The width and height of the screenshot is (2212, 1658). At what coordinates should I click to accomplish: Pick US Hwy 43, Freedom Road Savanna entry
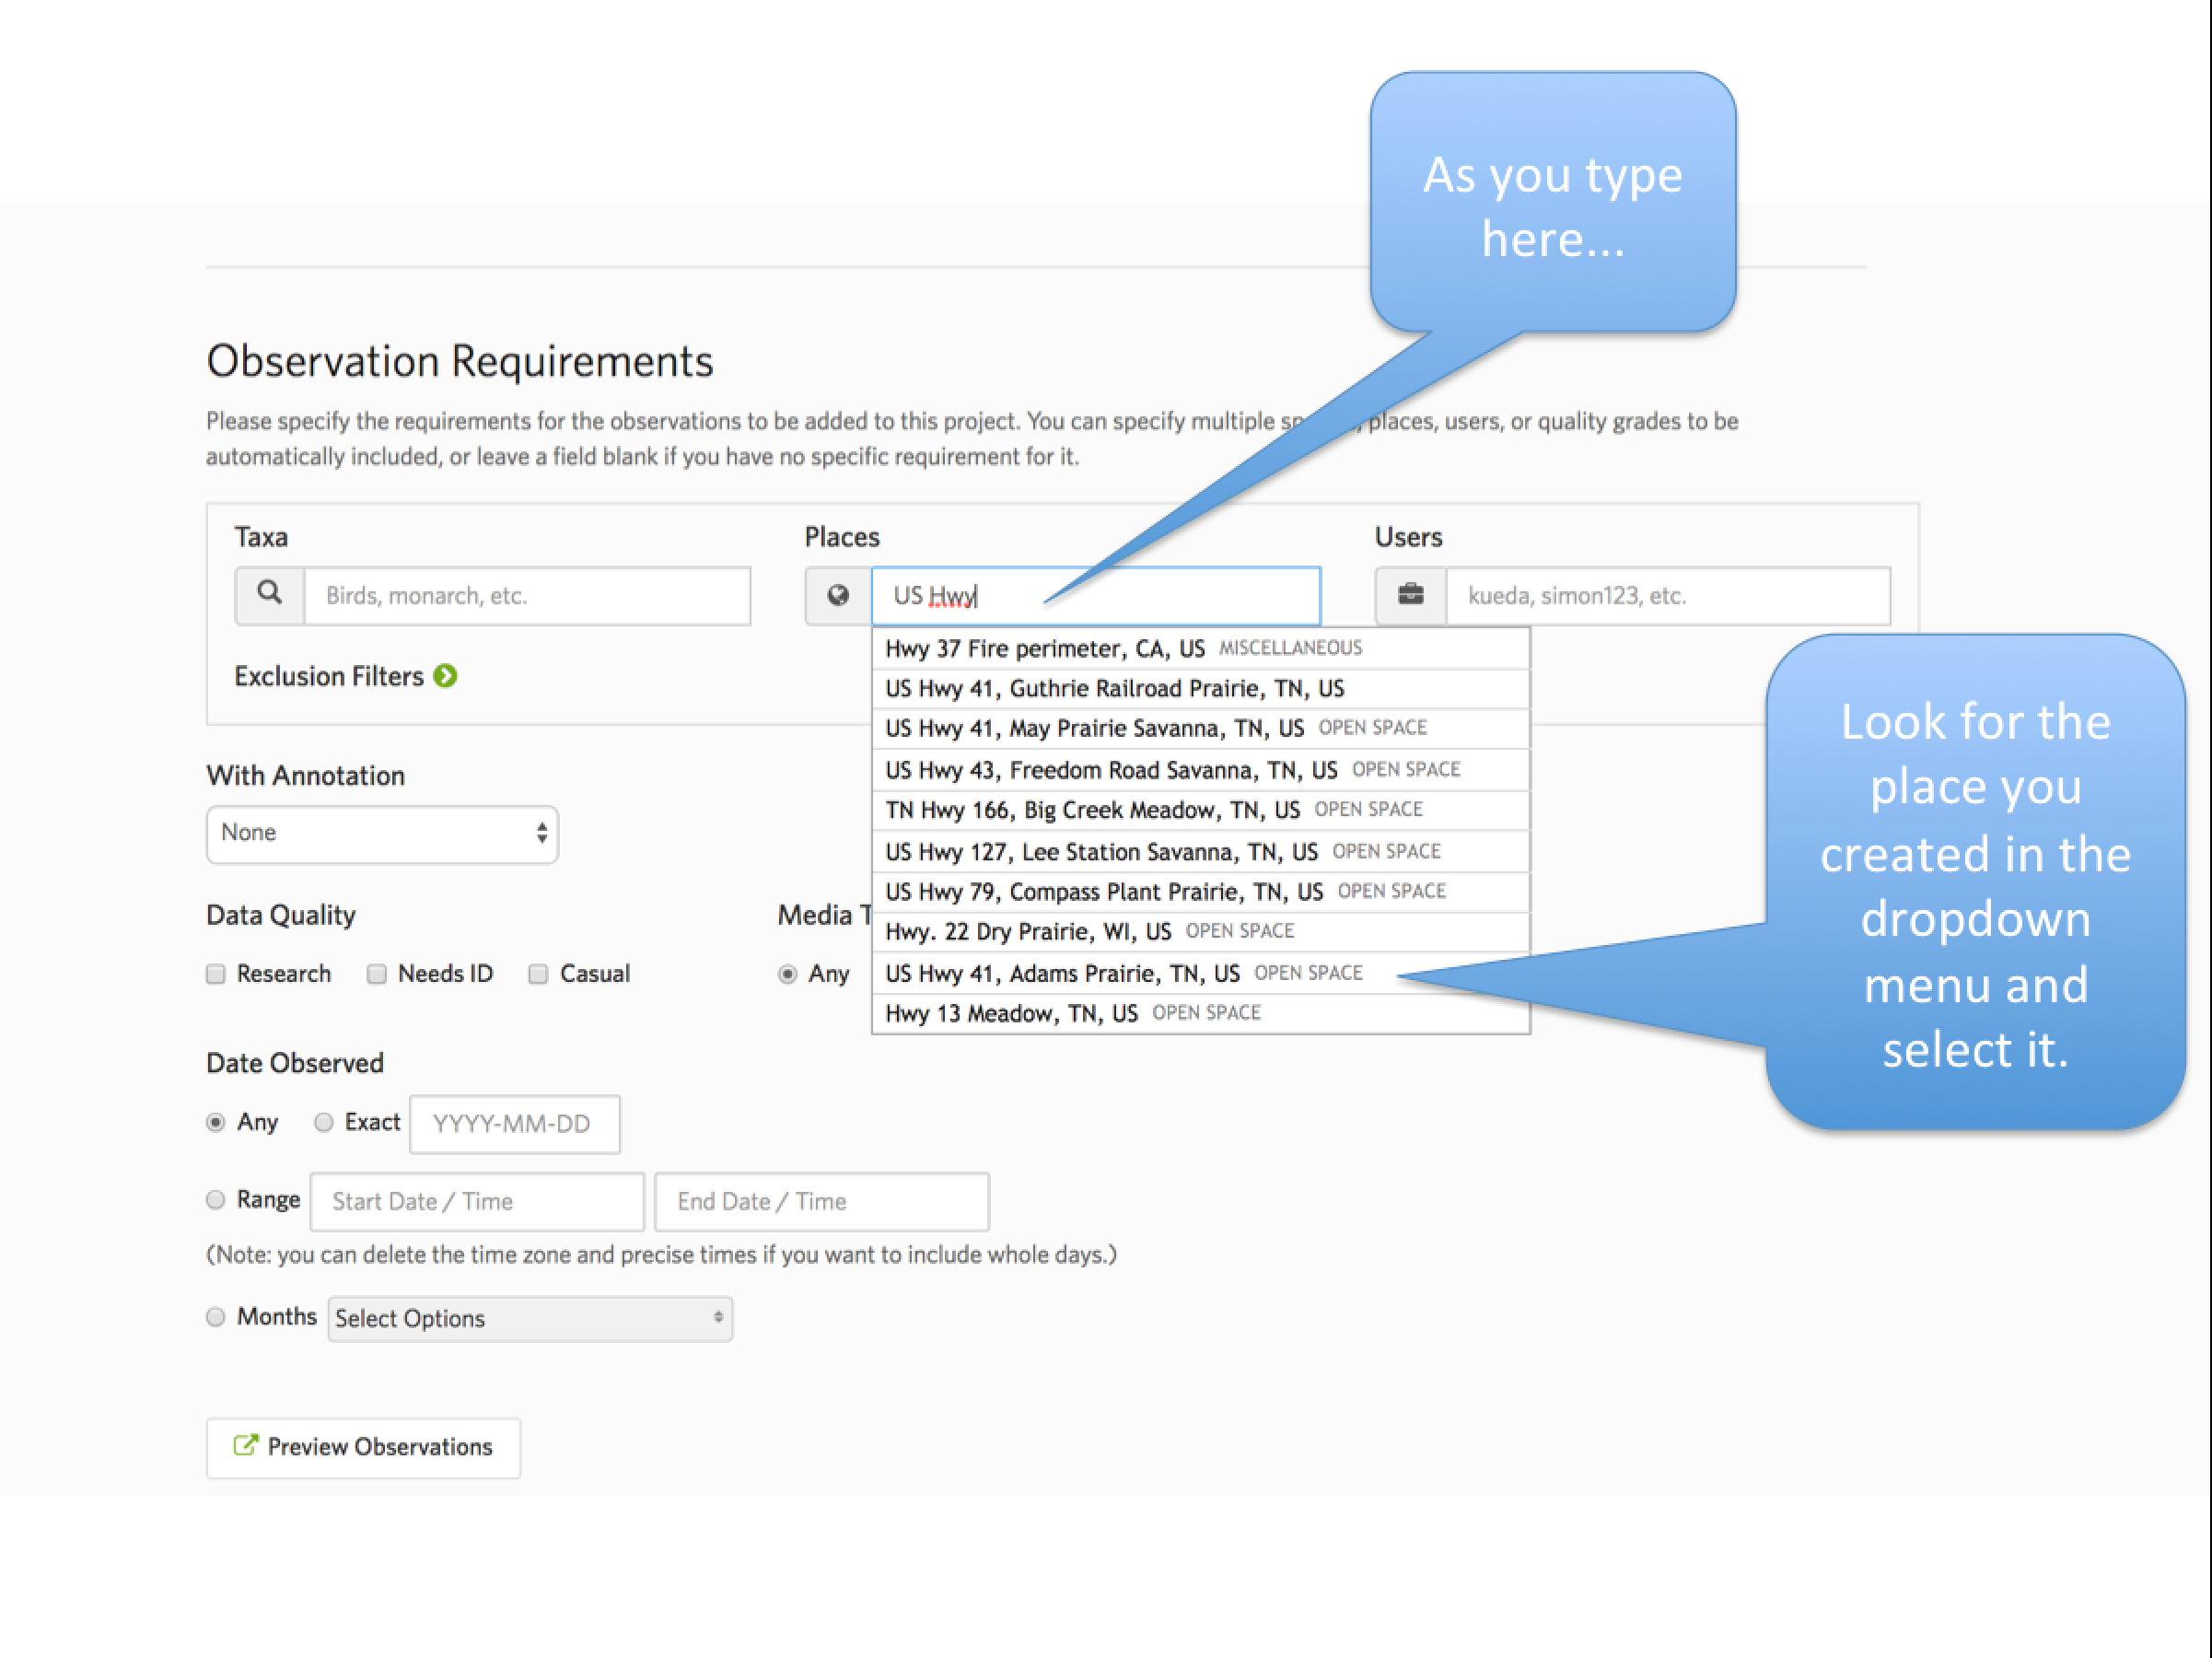click(1110, 769)
